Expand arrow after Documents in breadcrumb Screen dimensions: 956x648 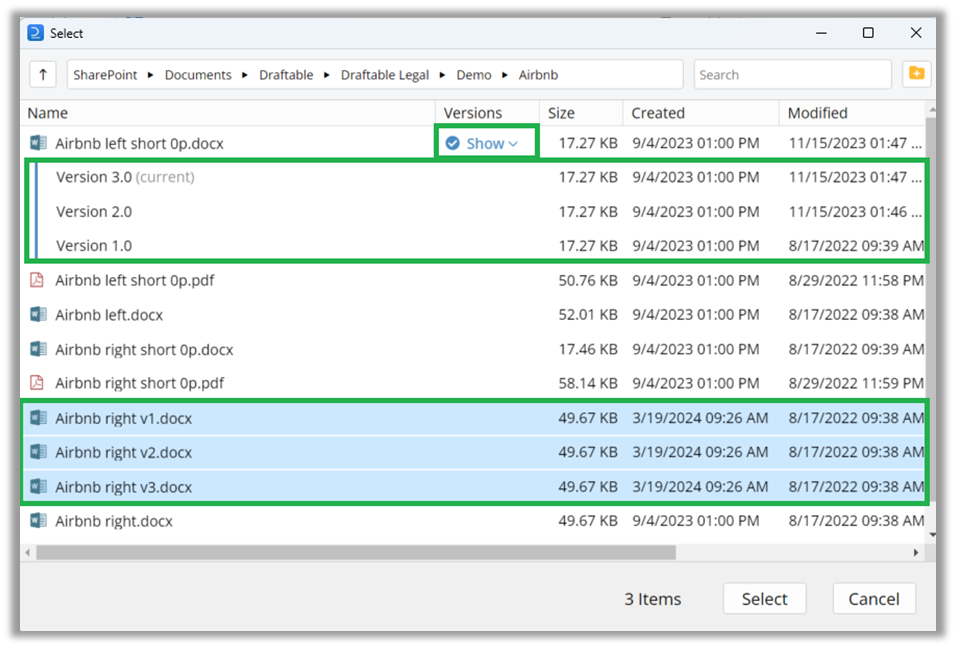[x=245, y=75]
